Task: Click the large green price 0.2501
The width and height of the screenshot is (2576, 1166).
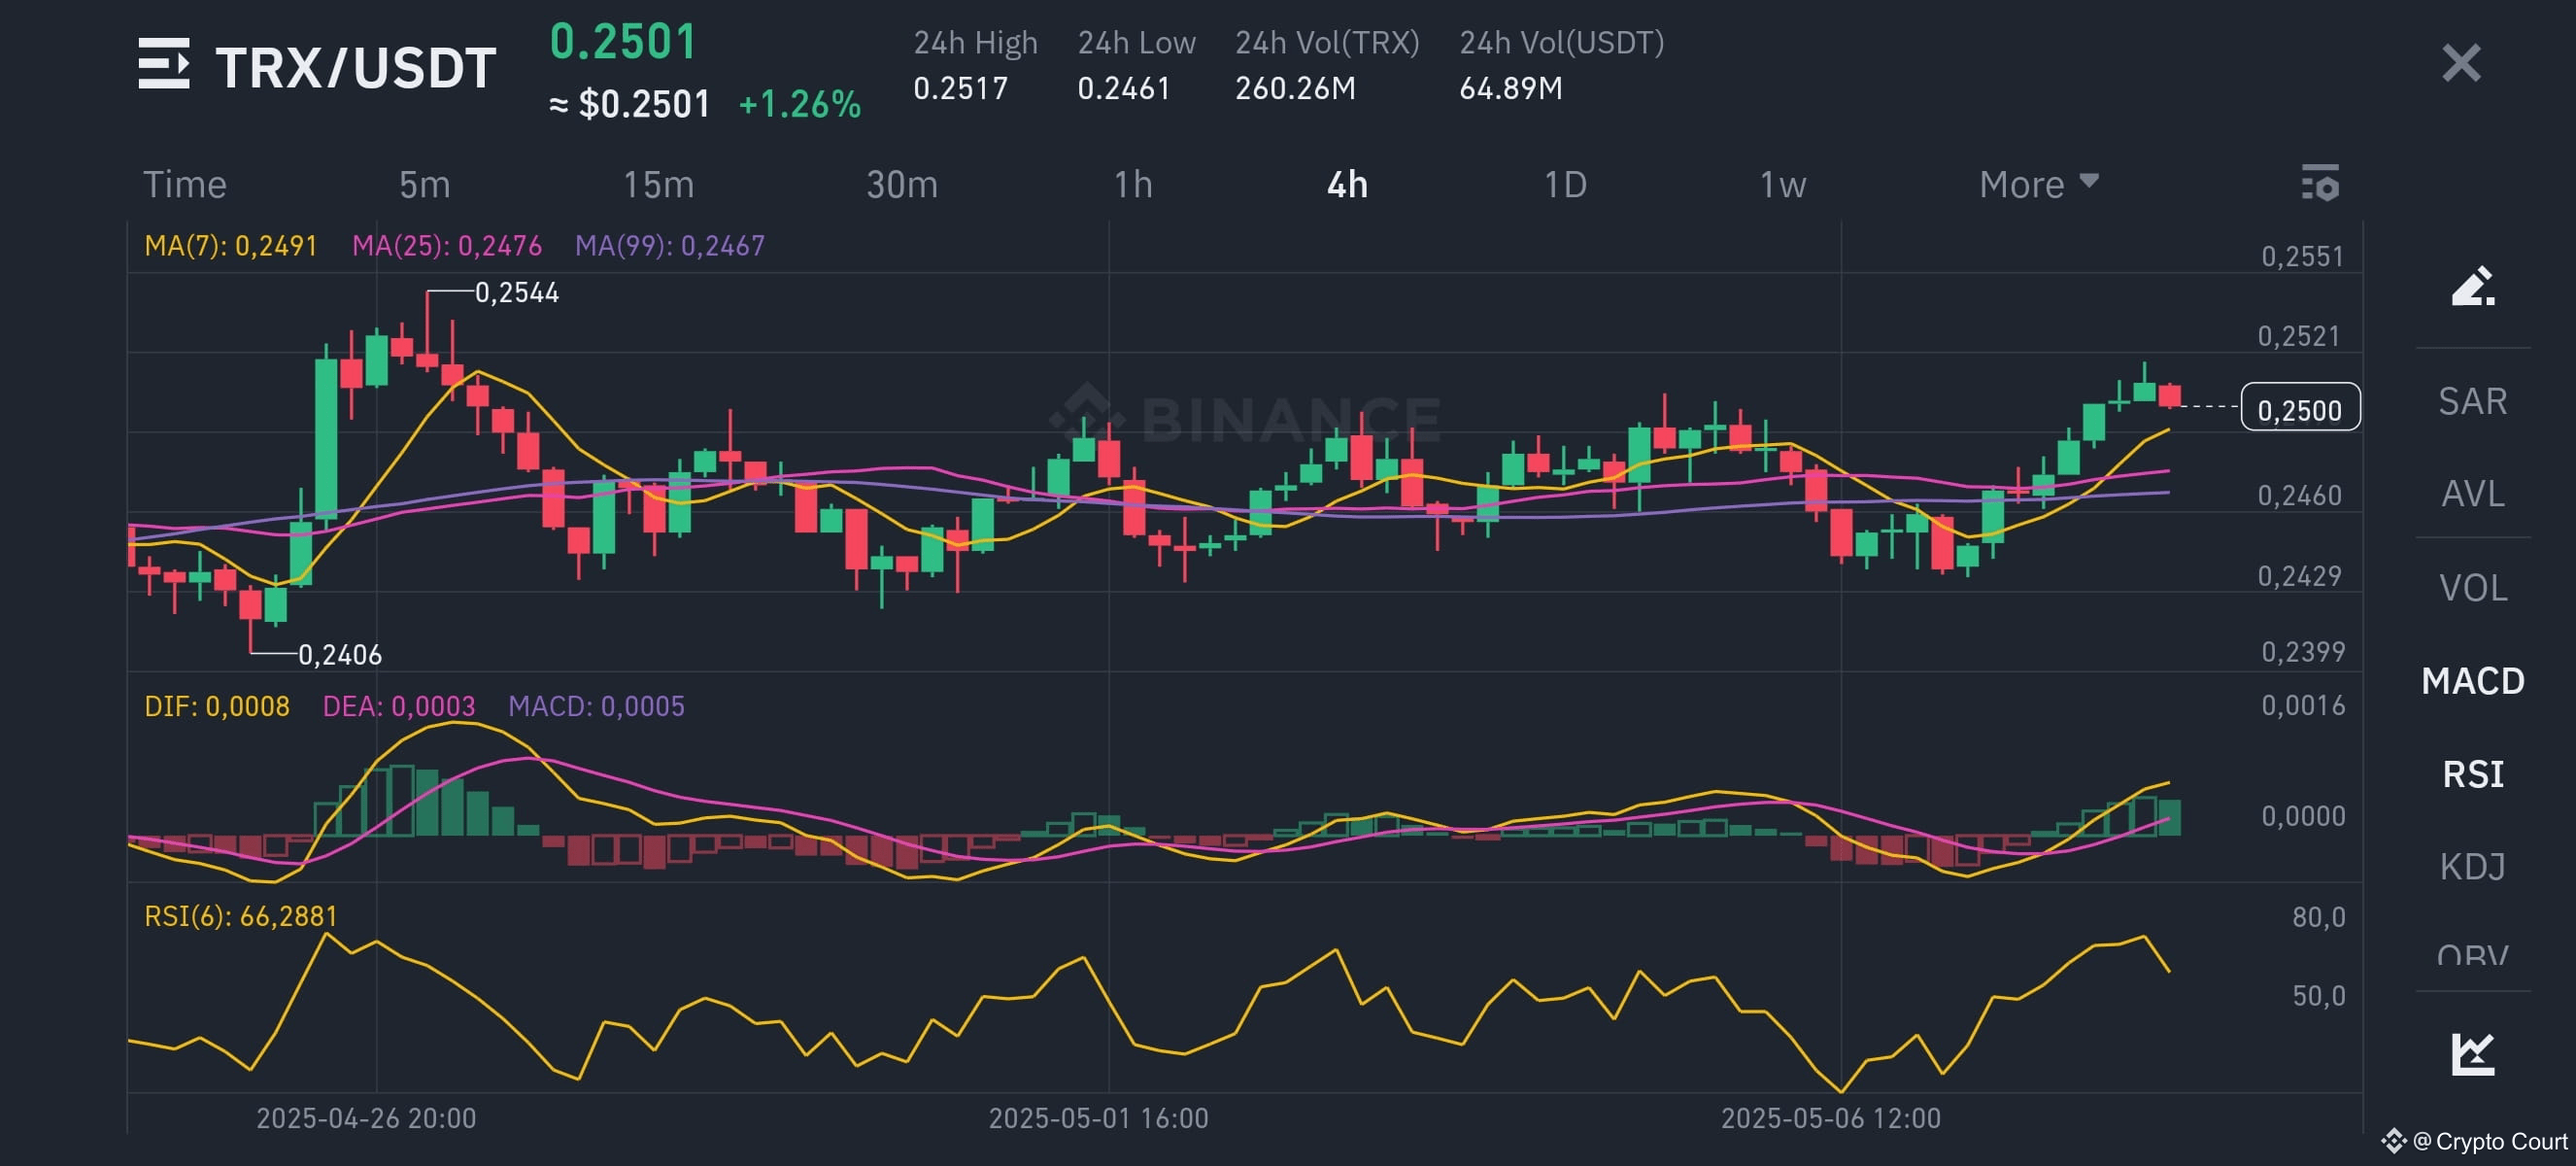Action: [622, 42]
